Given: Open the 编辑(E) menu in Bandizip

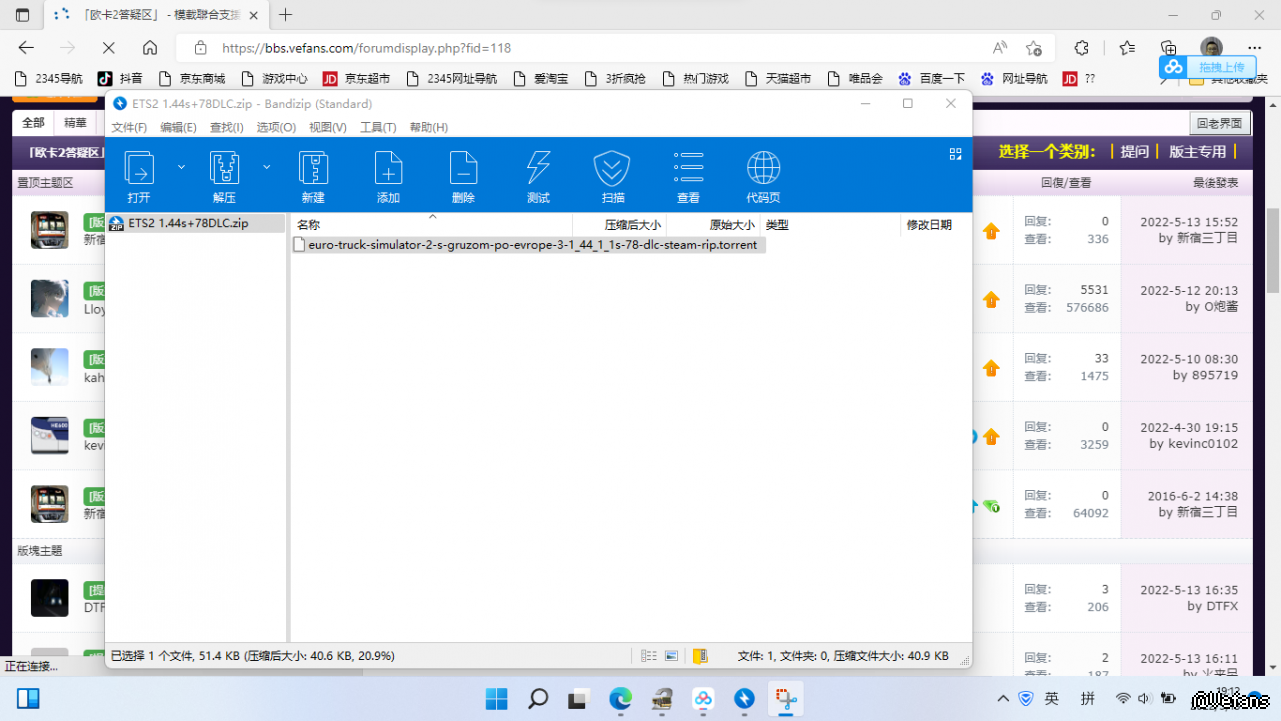Looking at the screenshot, I should (x=178, y=127).
